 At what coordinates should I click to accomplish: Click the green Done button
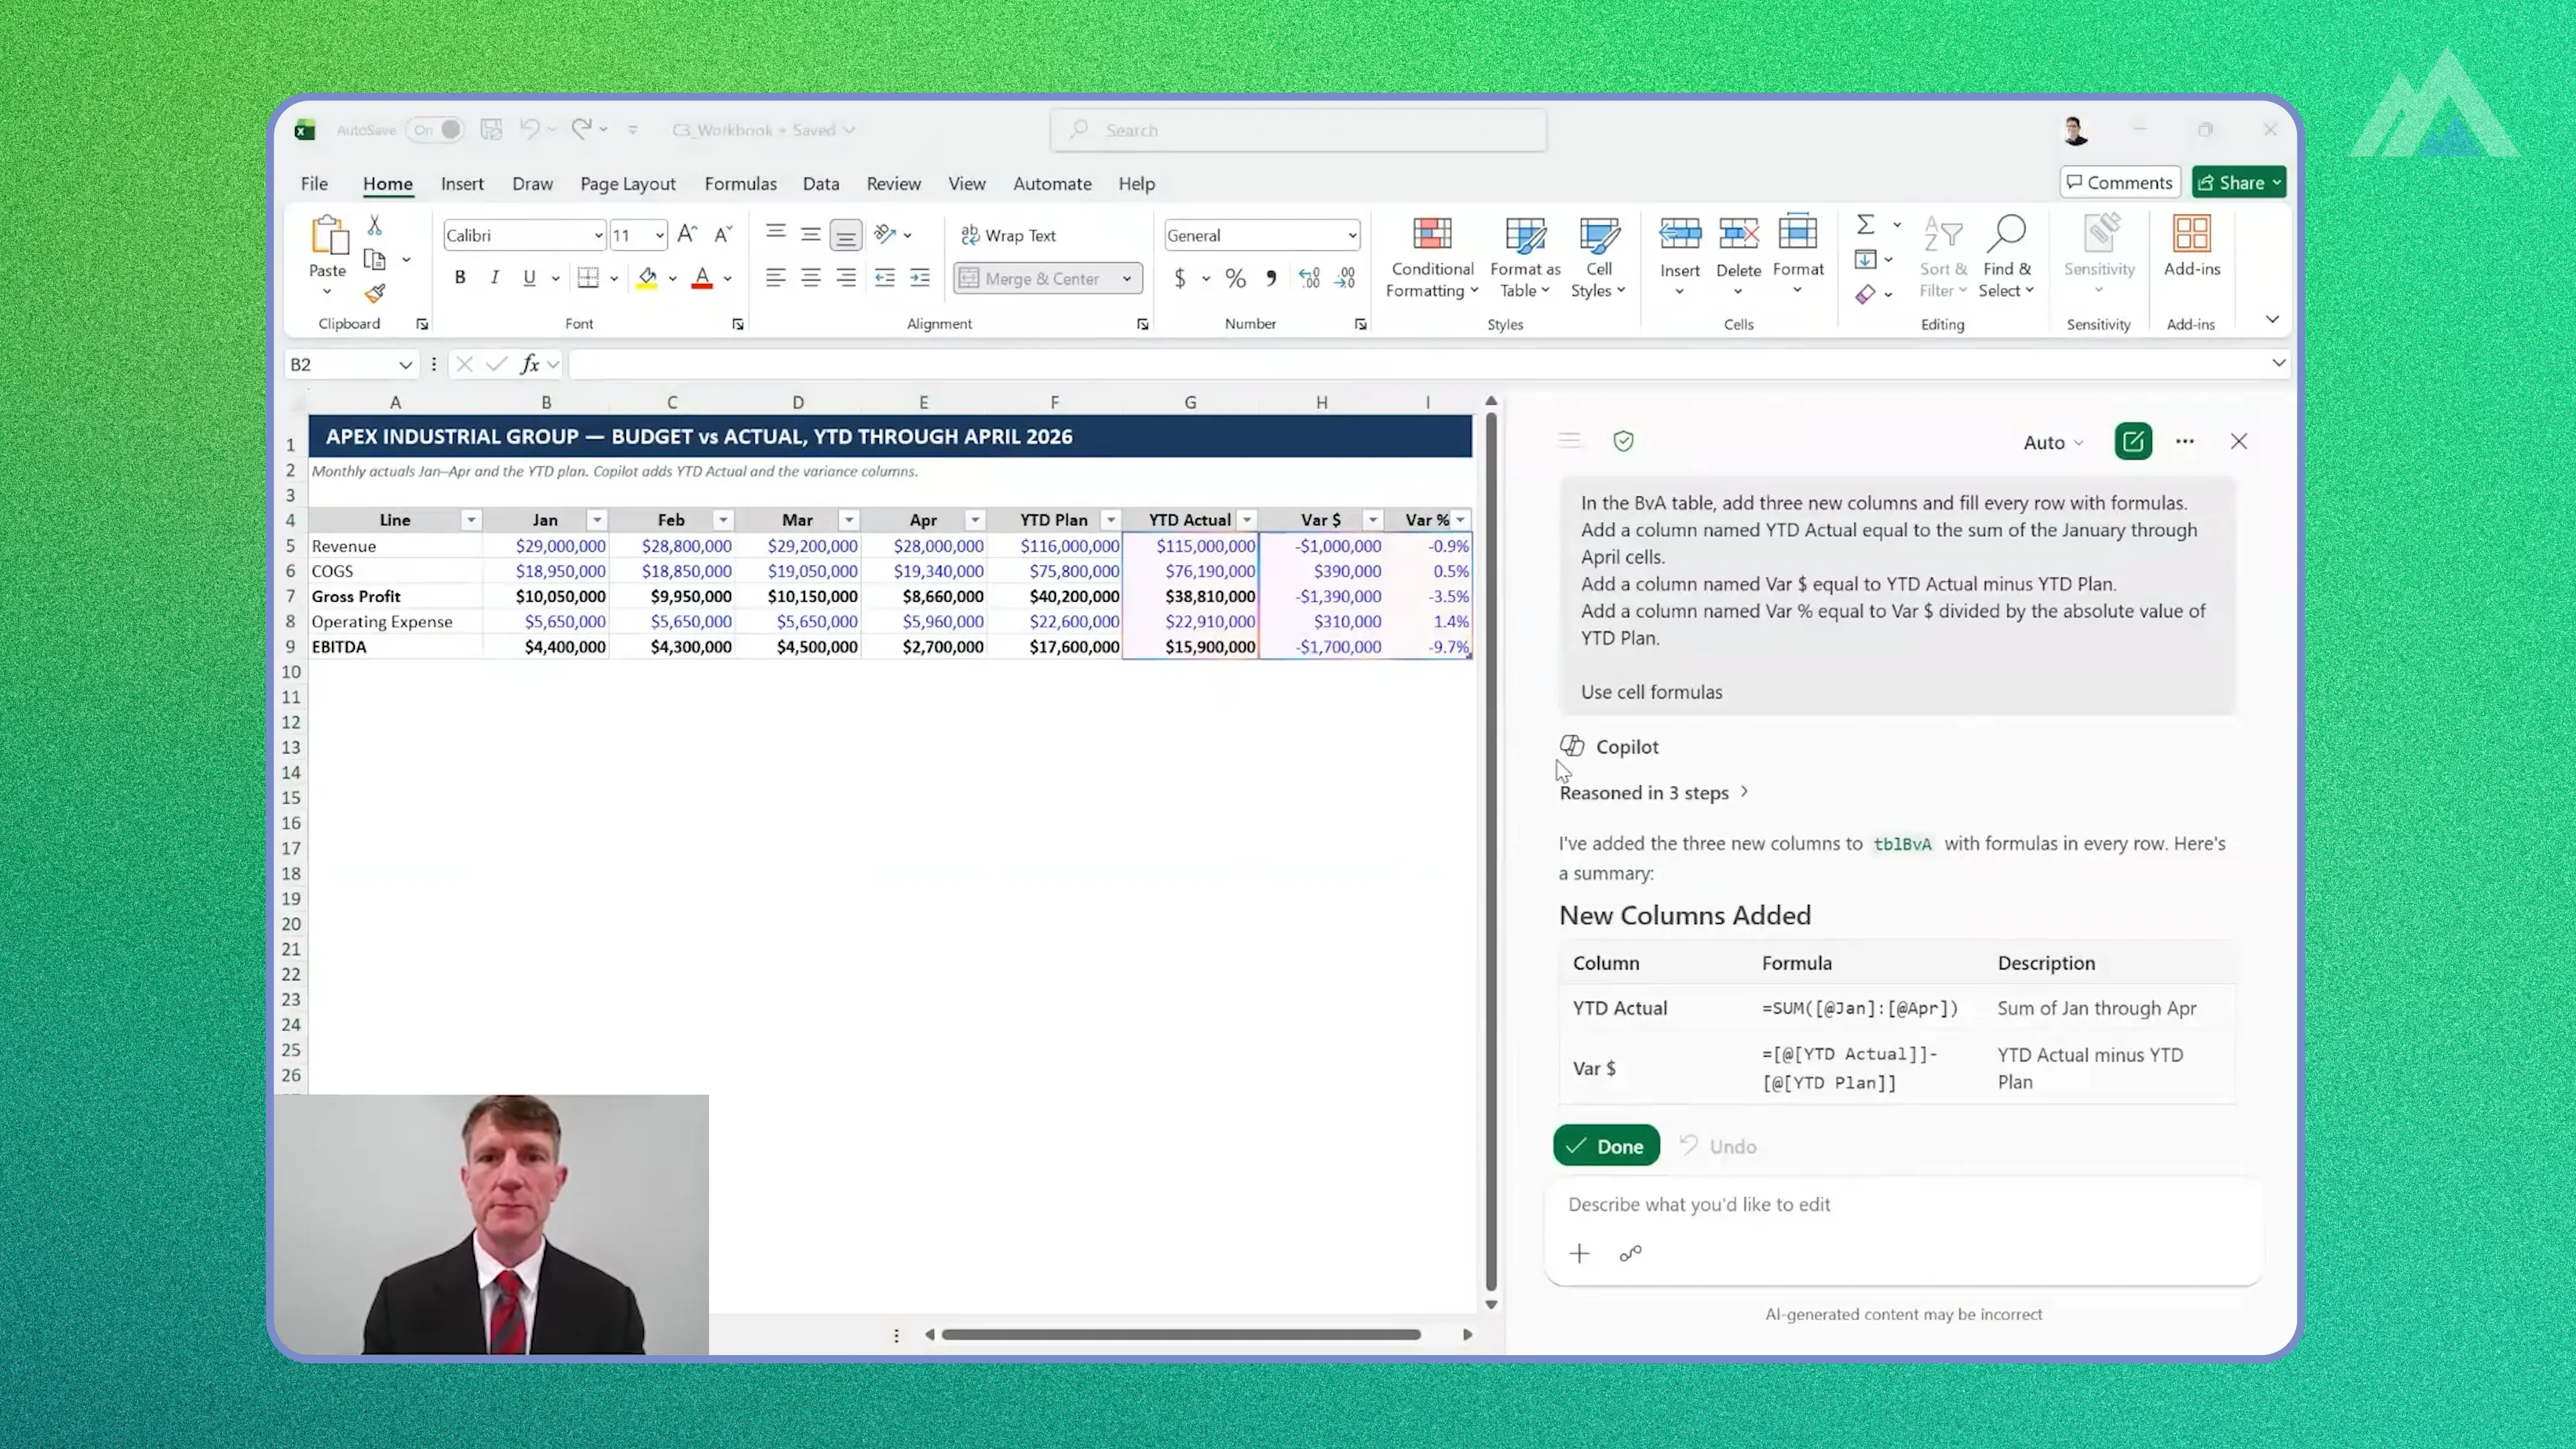click(x=1606, y=1146)
